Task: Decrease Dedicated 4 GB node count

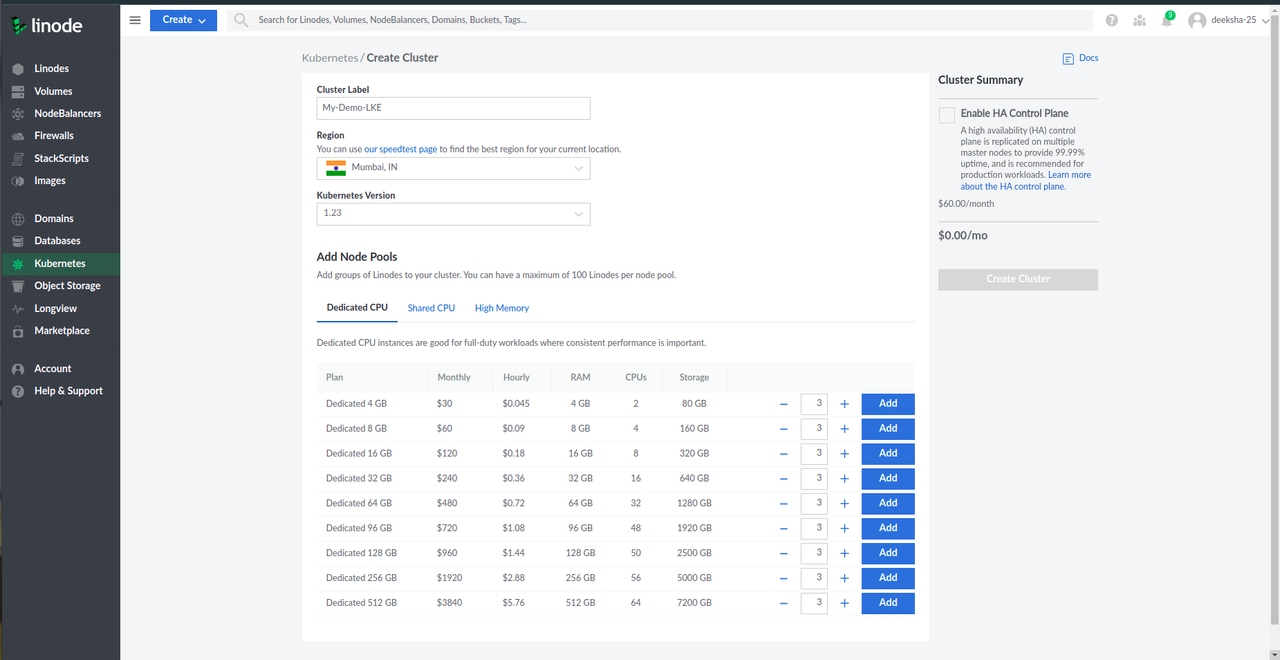Action: (x=784, y=404)
